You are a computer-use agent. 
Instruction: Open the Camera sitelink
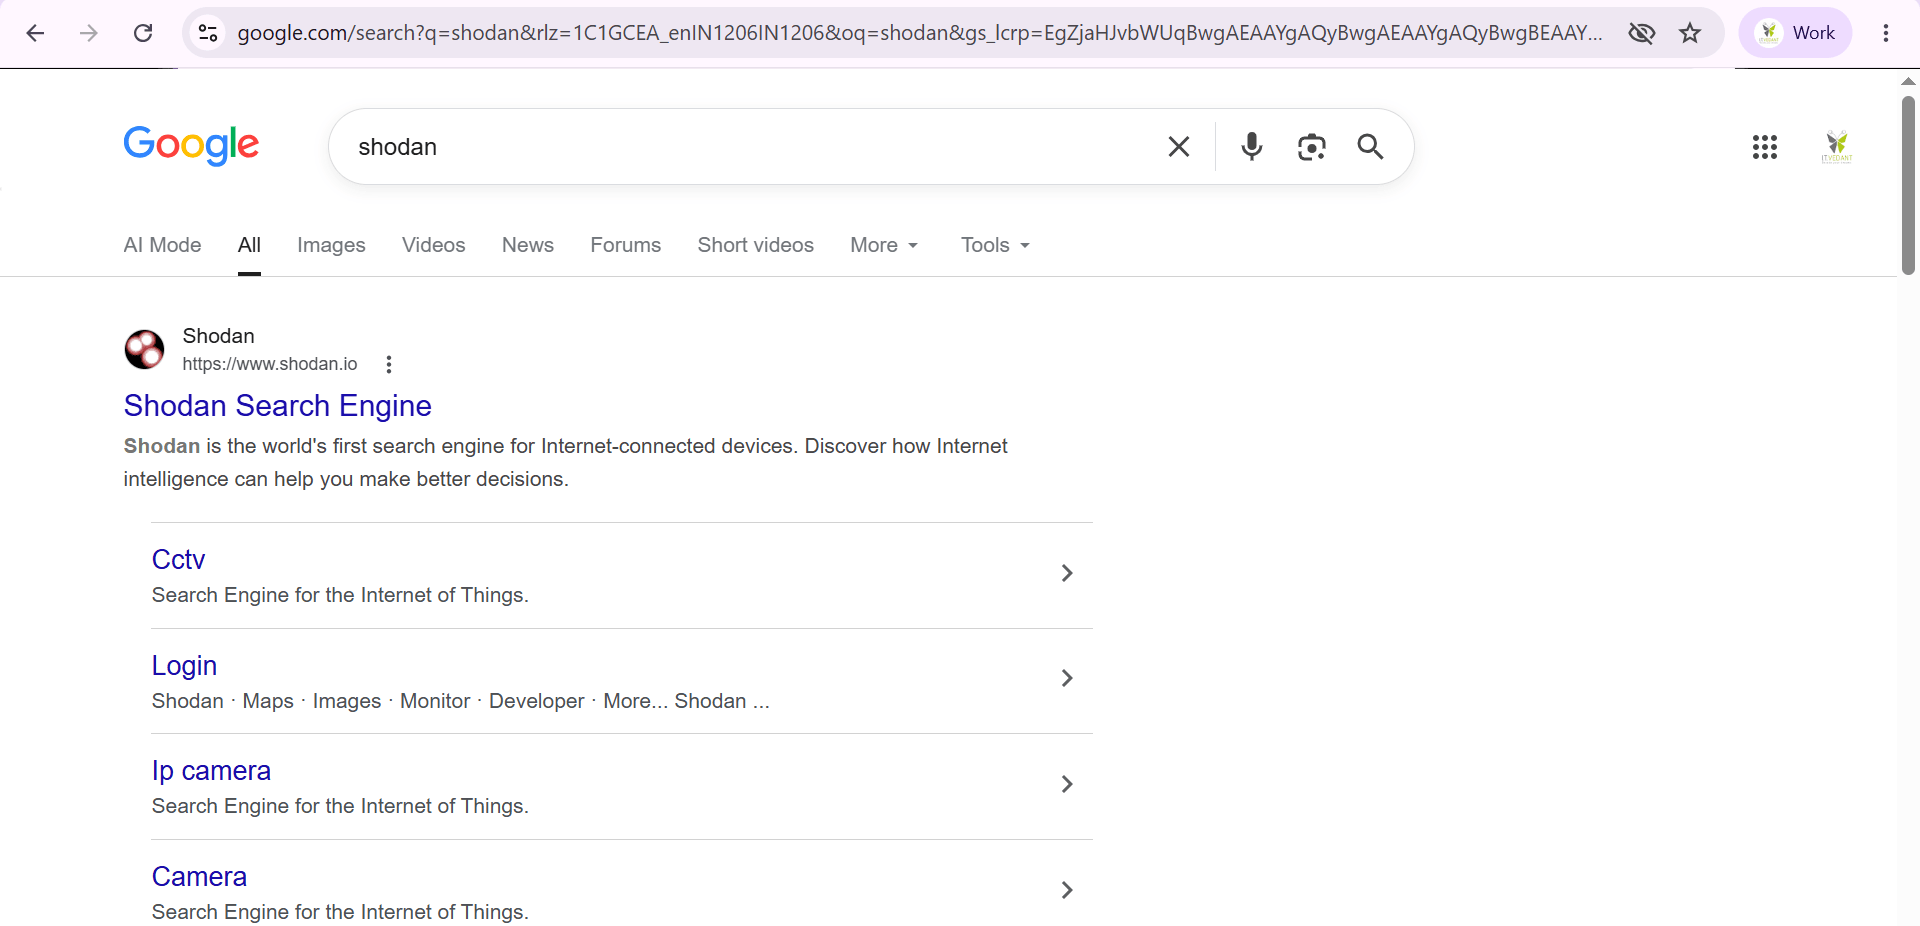[x=200, y=877]
